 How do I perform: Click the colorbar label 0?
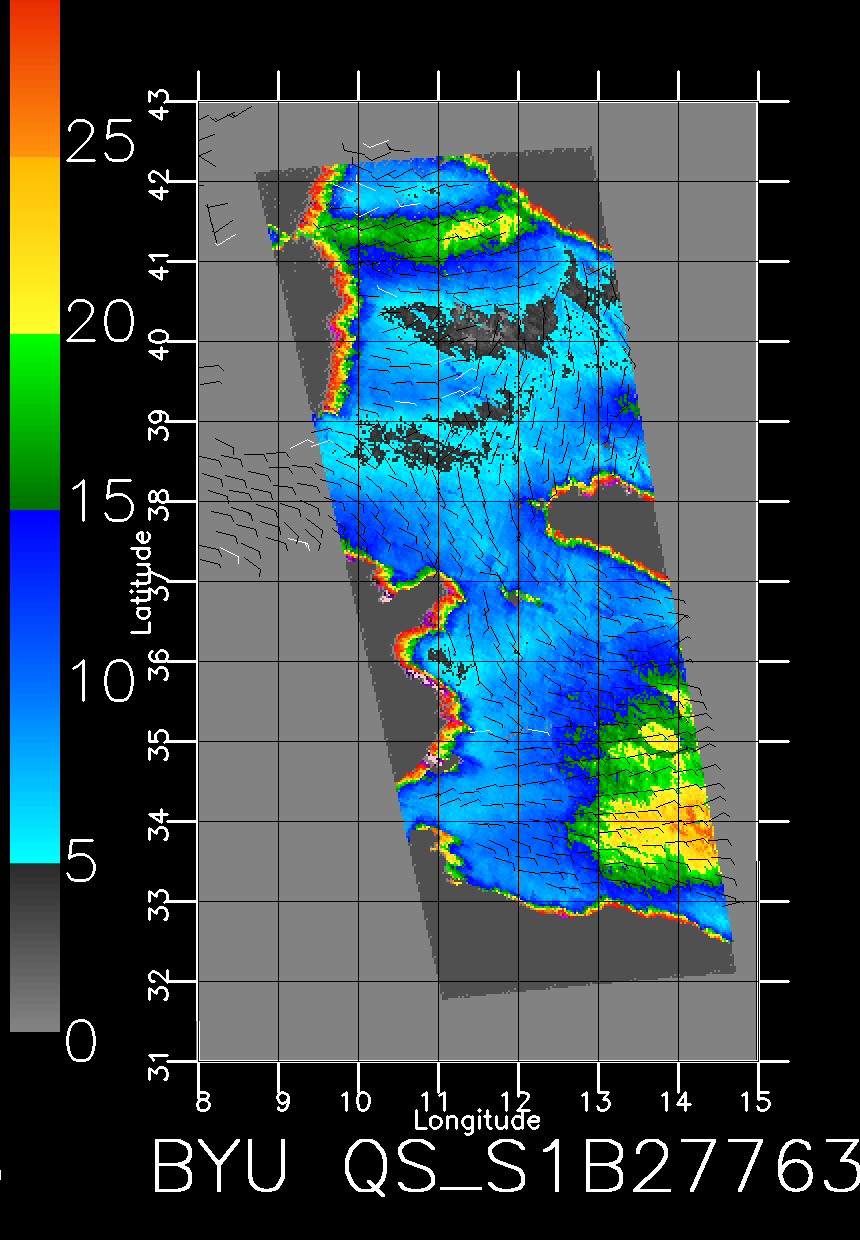click(x=82, y=1042)
